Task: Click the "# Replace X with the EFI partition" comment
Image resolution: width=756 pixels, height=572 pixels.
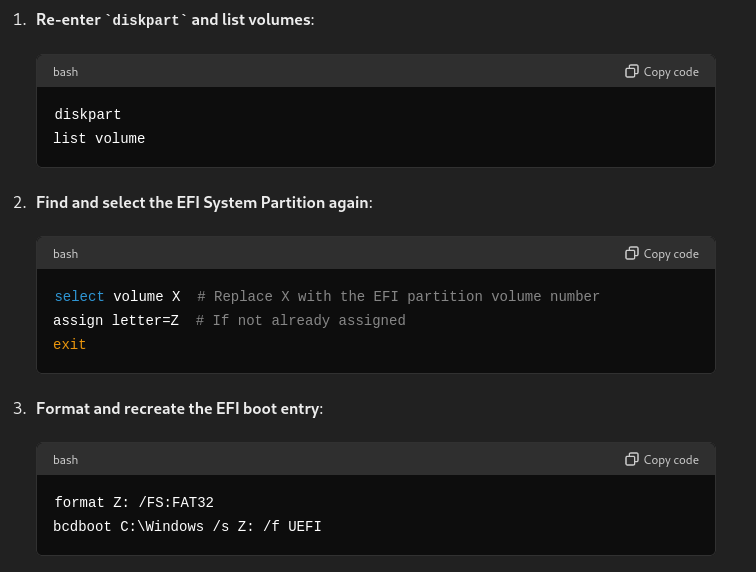Action: [398, 297]
